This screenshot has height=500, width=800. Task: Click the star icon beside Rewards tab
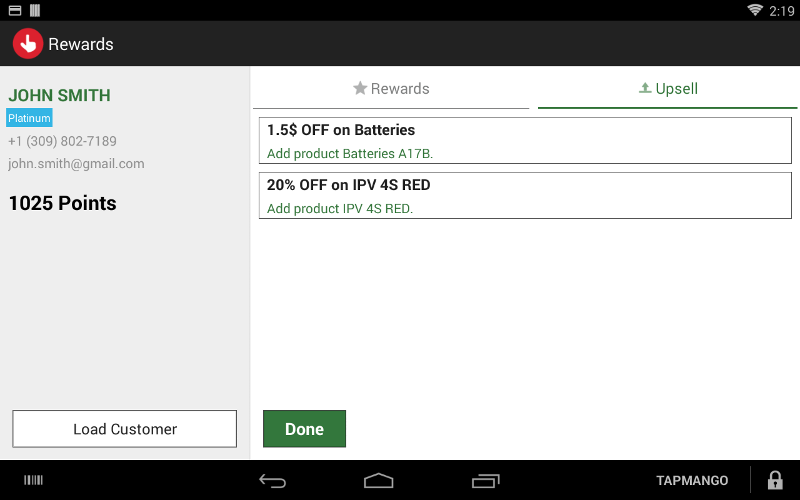coord(360,89)
